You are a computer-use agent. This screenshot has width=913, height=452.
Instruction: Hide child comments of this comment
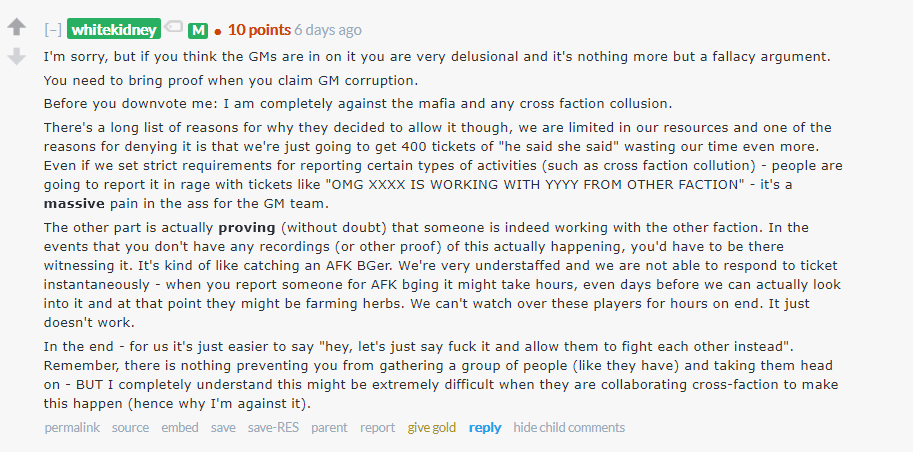click(569, 427)
